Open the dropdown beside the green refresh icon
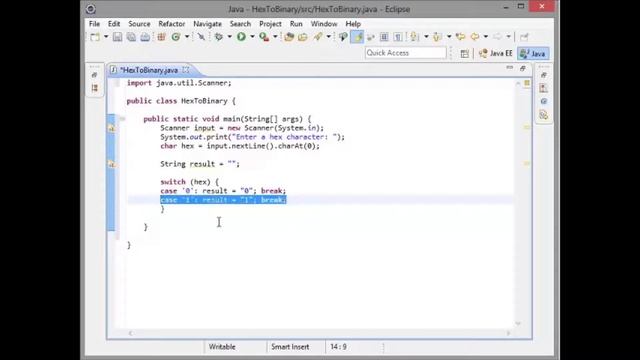640x360 pixels. 187,37
